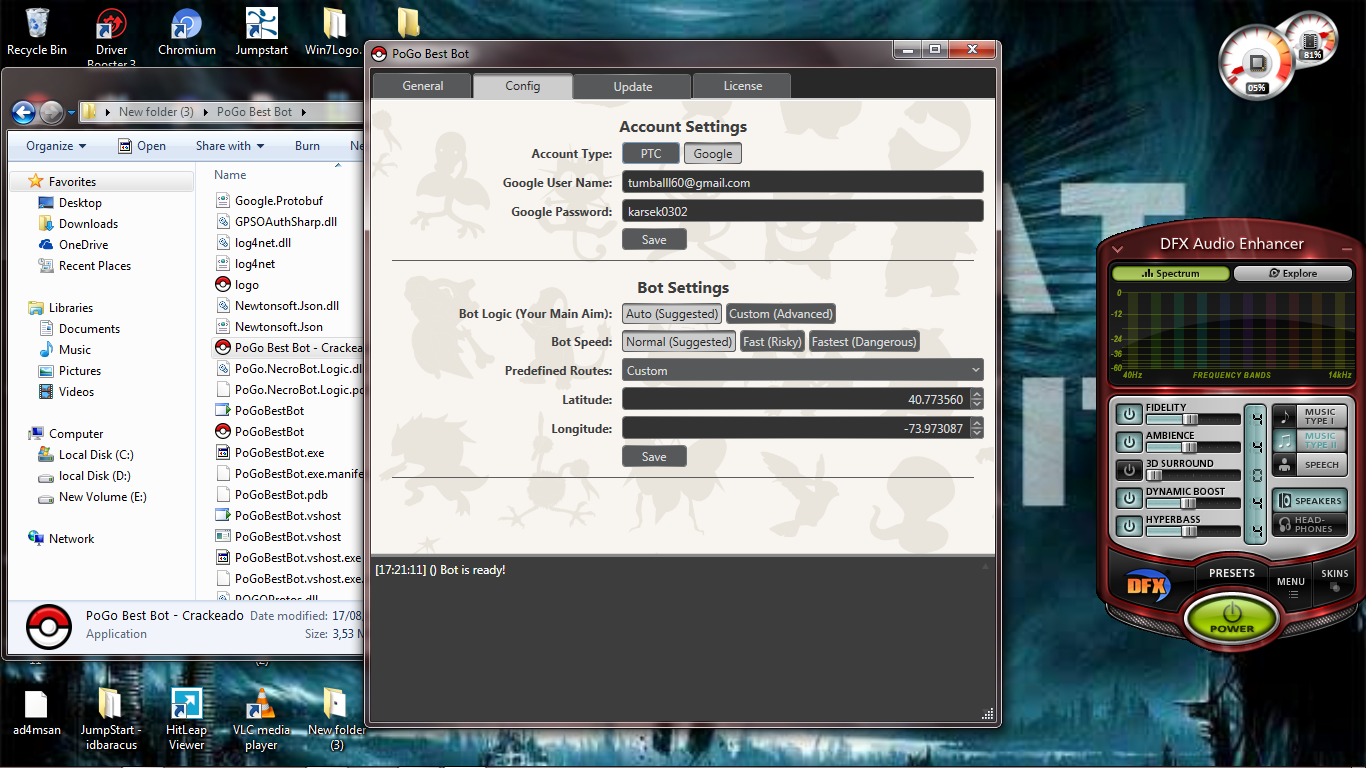Select the logo pokeball file in Explorer
The image size is (1366, 768).
(238, 285)
